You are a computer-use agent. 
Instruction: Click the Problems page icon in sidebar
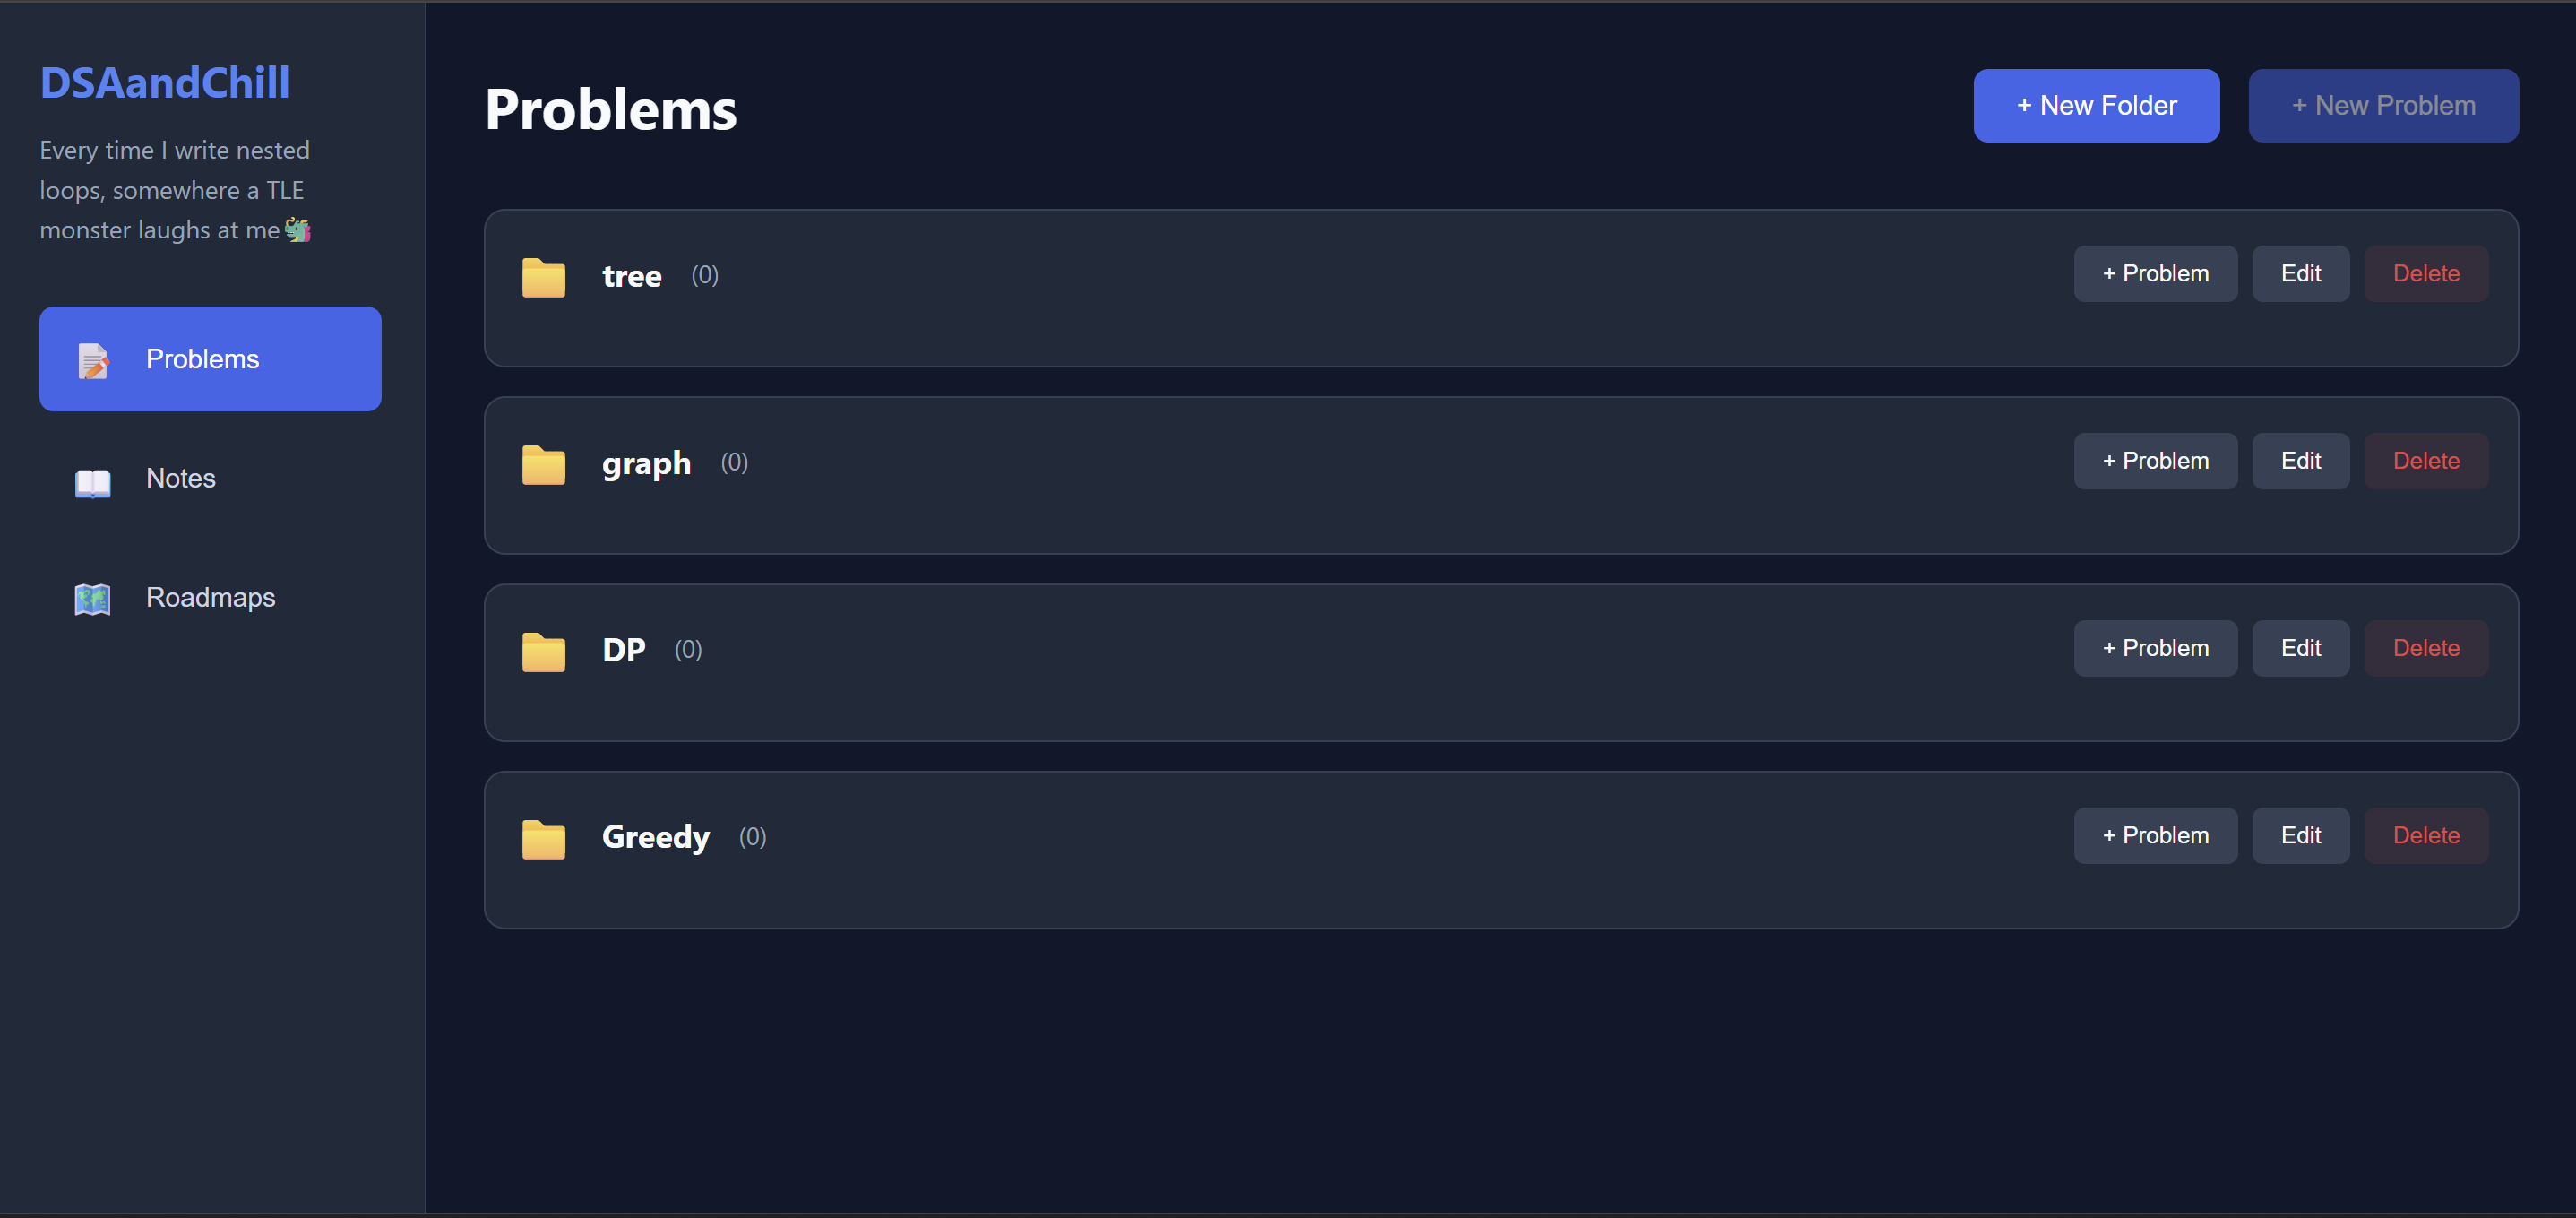coord(93,360)
